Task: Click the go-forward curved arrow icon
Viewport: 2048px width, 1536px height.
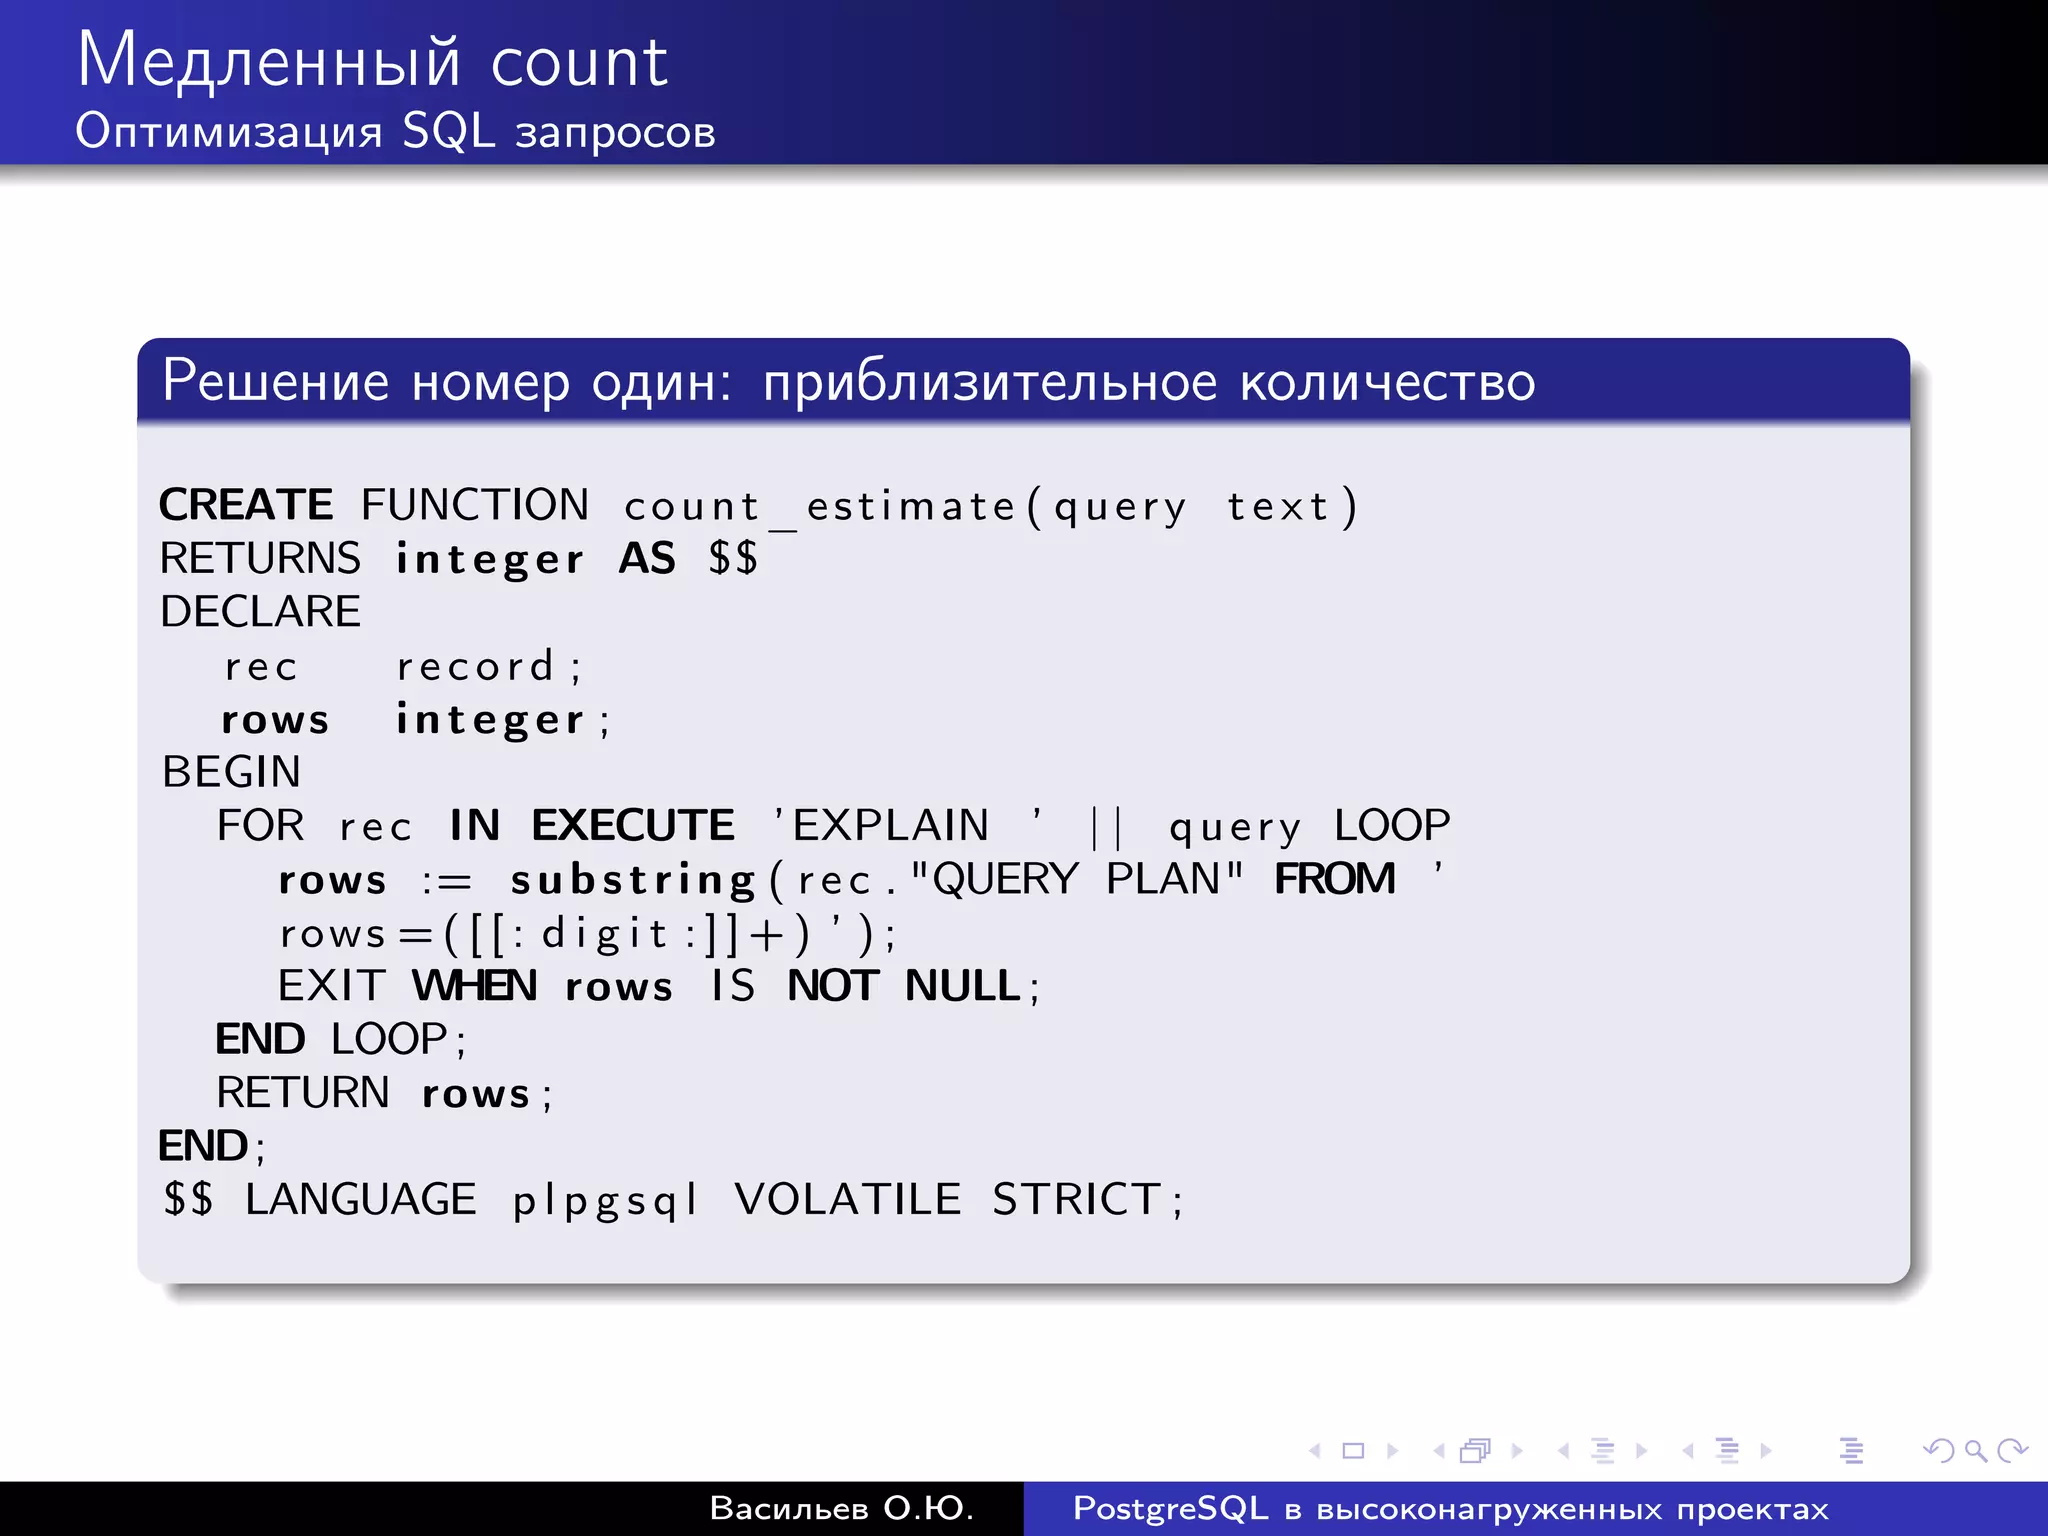Action: [x=2012, y=1450]
